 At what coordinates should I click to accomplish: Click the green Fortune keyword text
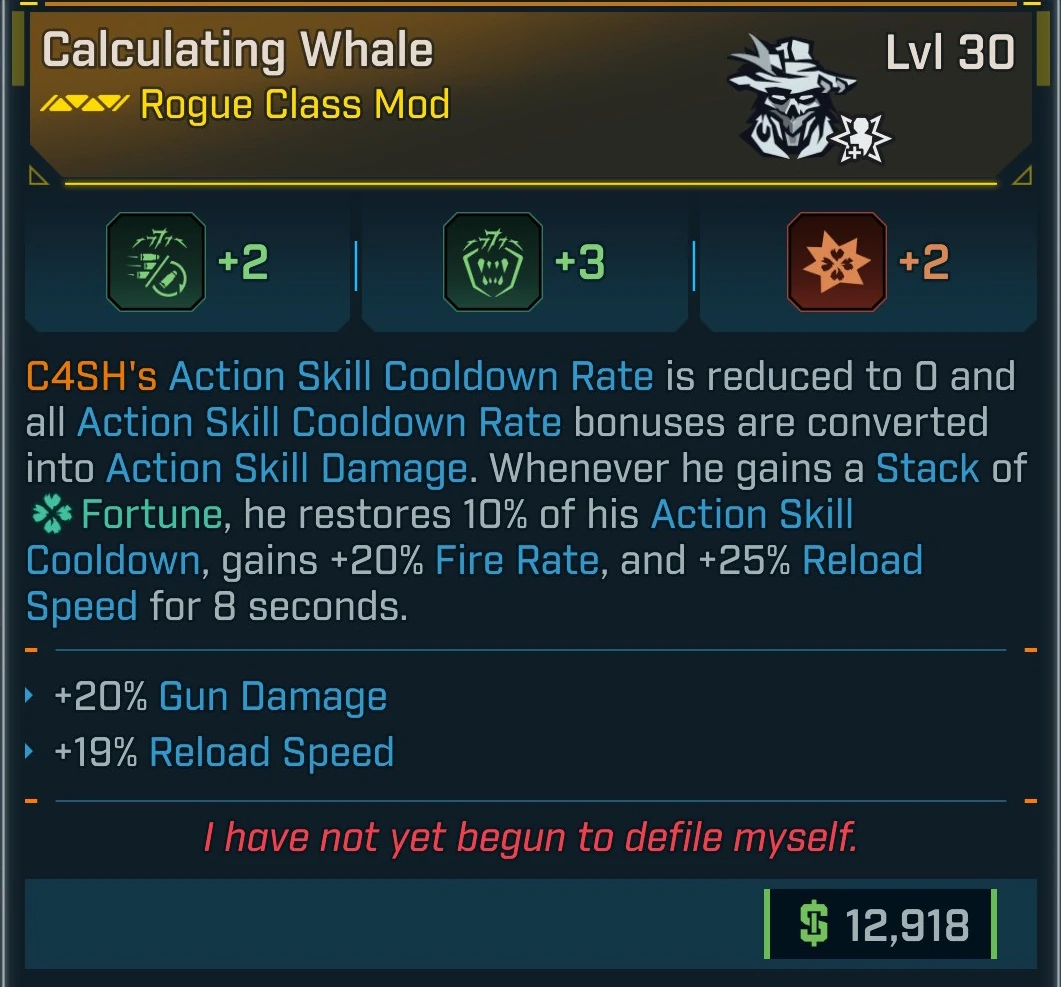click(152, 515)
